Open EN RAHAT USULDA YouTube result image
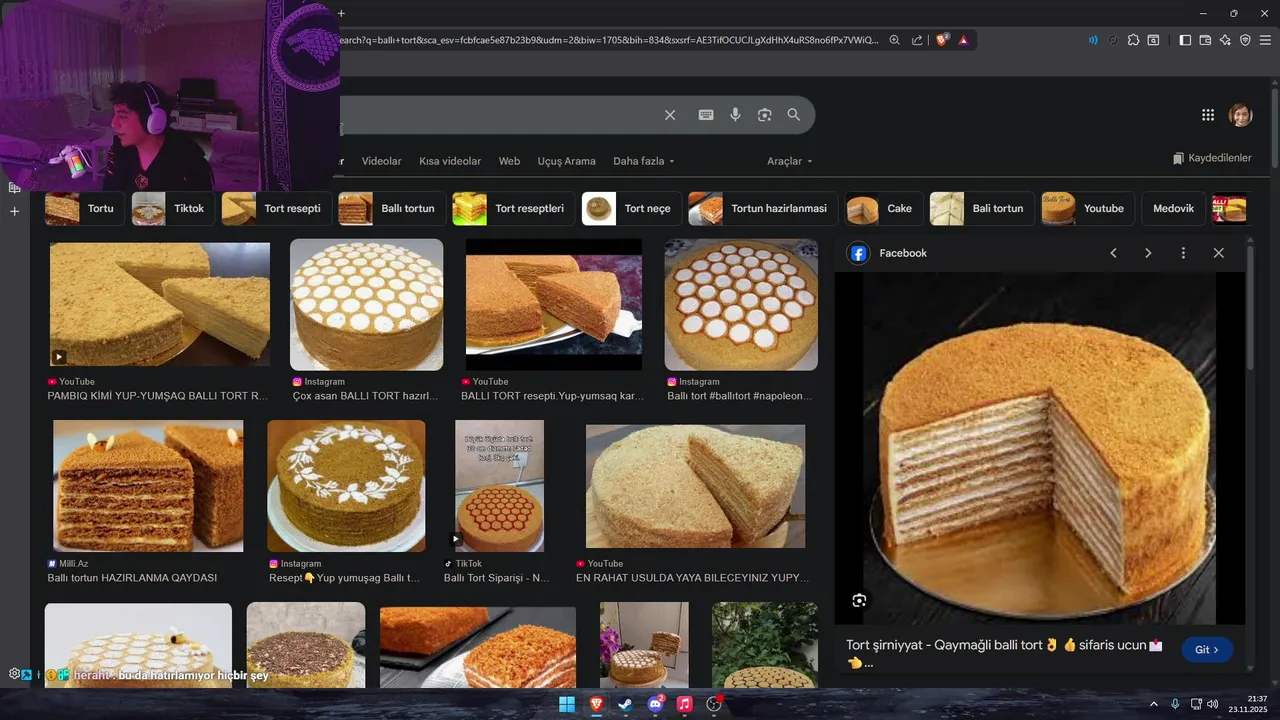 tap(695, 486)
